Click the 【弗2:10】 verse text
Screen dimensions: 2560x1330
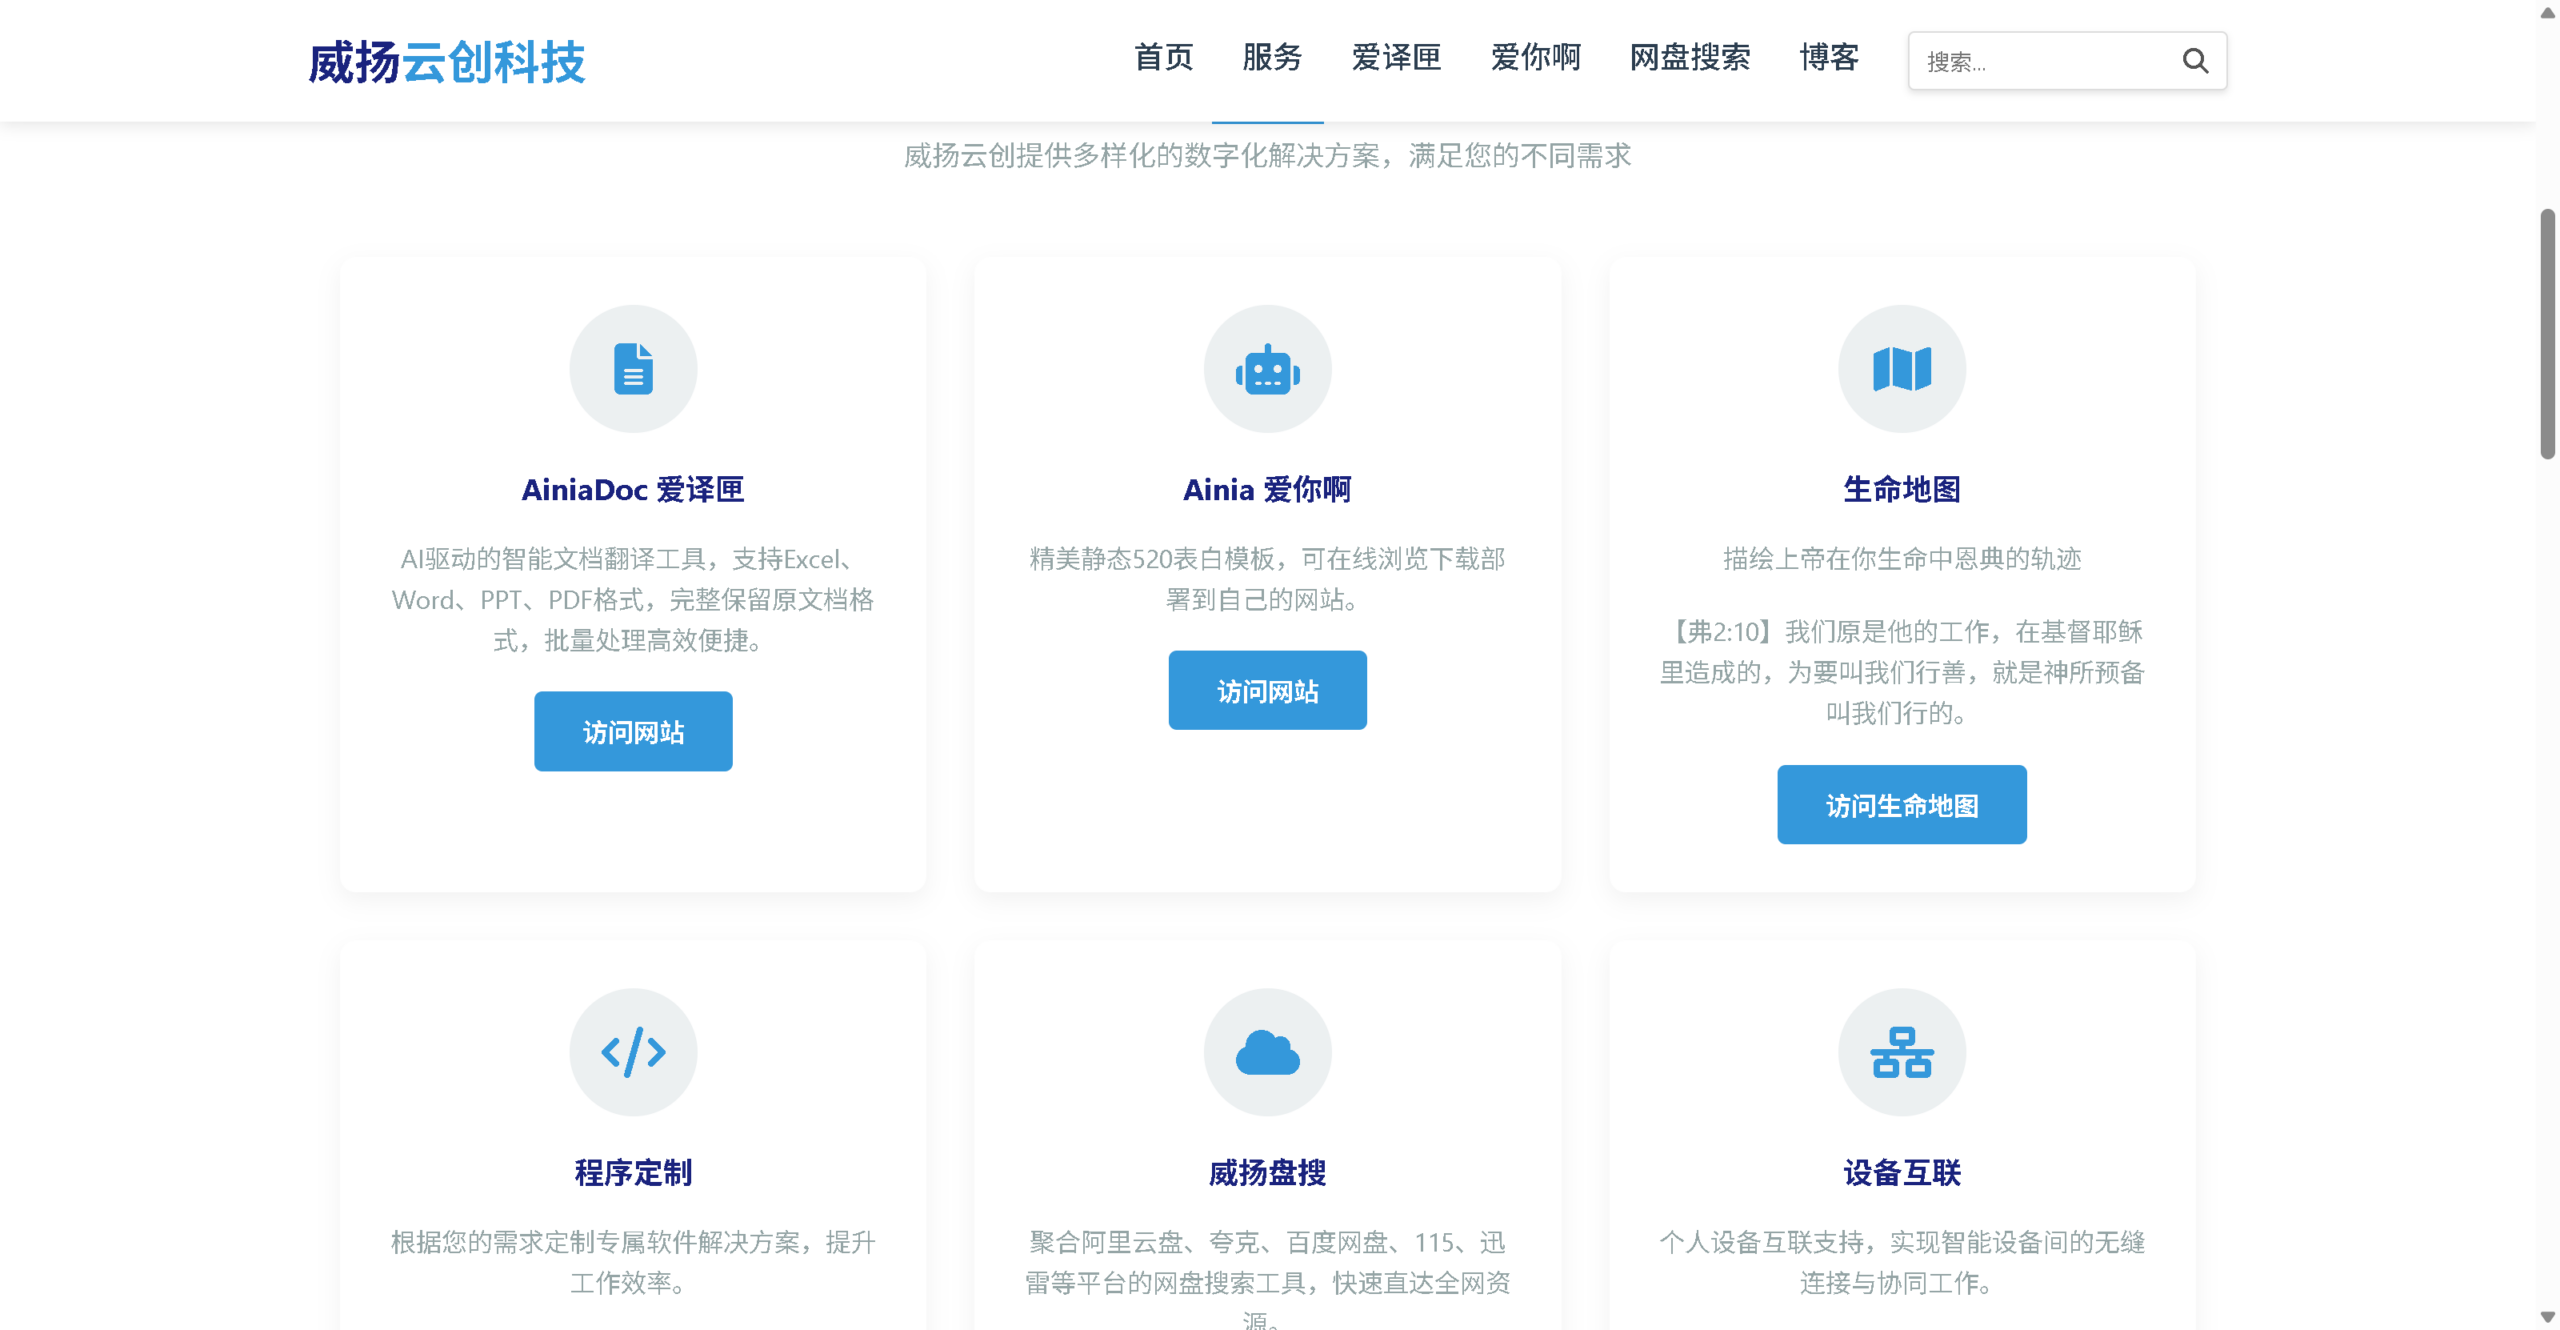[1901, 672]
